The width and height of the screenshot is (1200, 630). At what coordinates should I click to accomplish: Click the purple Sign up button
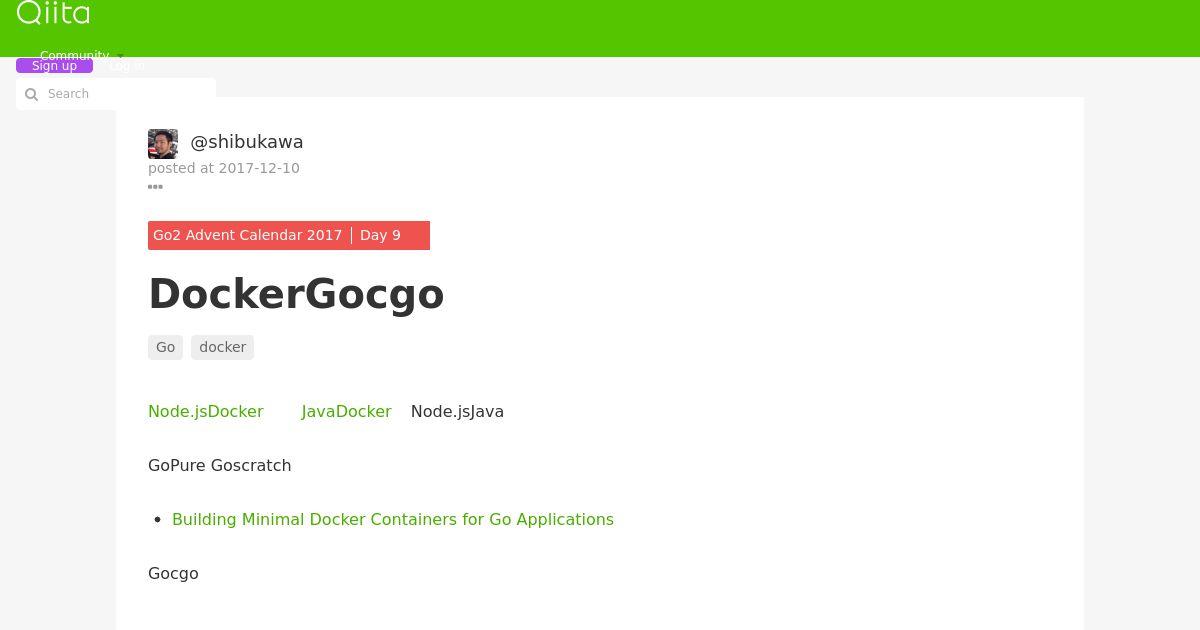coord(54,66)
